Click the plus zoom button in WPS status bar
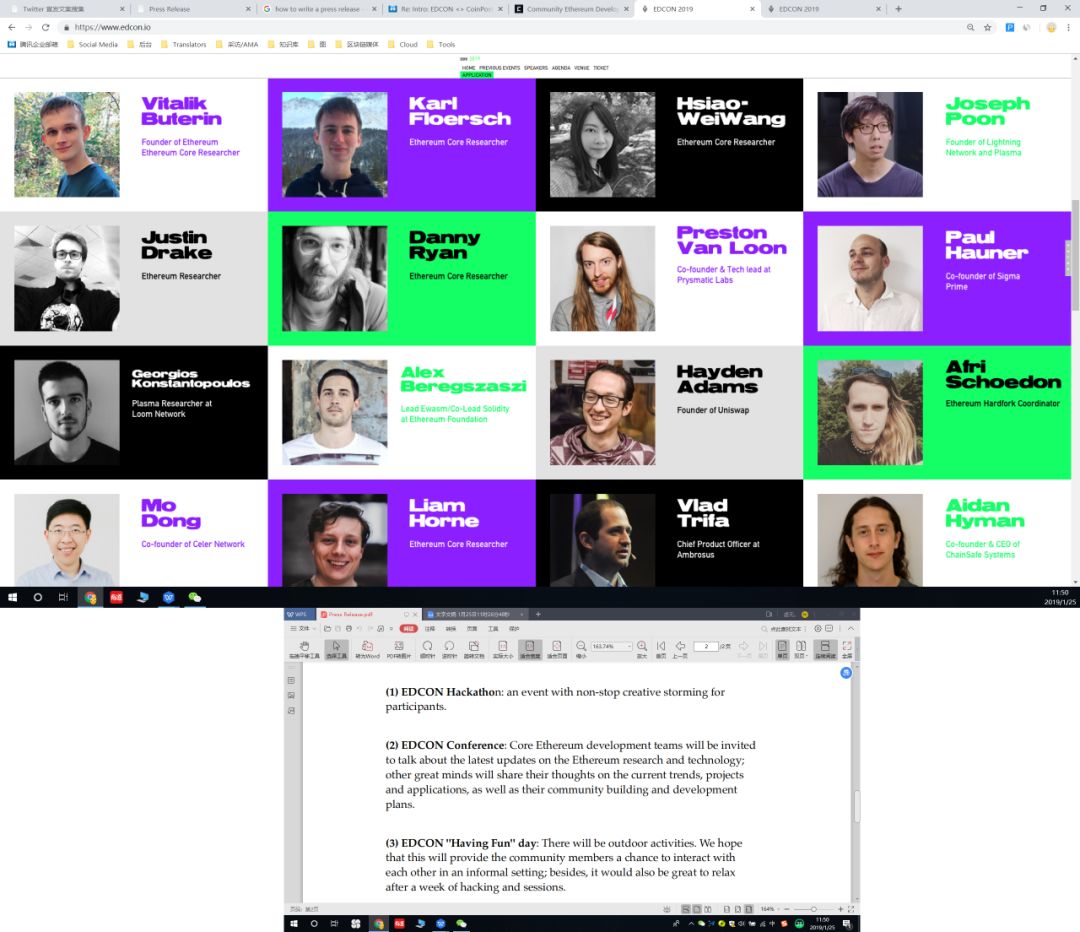This screenshot has width=1080, height=932. [x=840, y=909]
